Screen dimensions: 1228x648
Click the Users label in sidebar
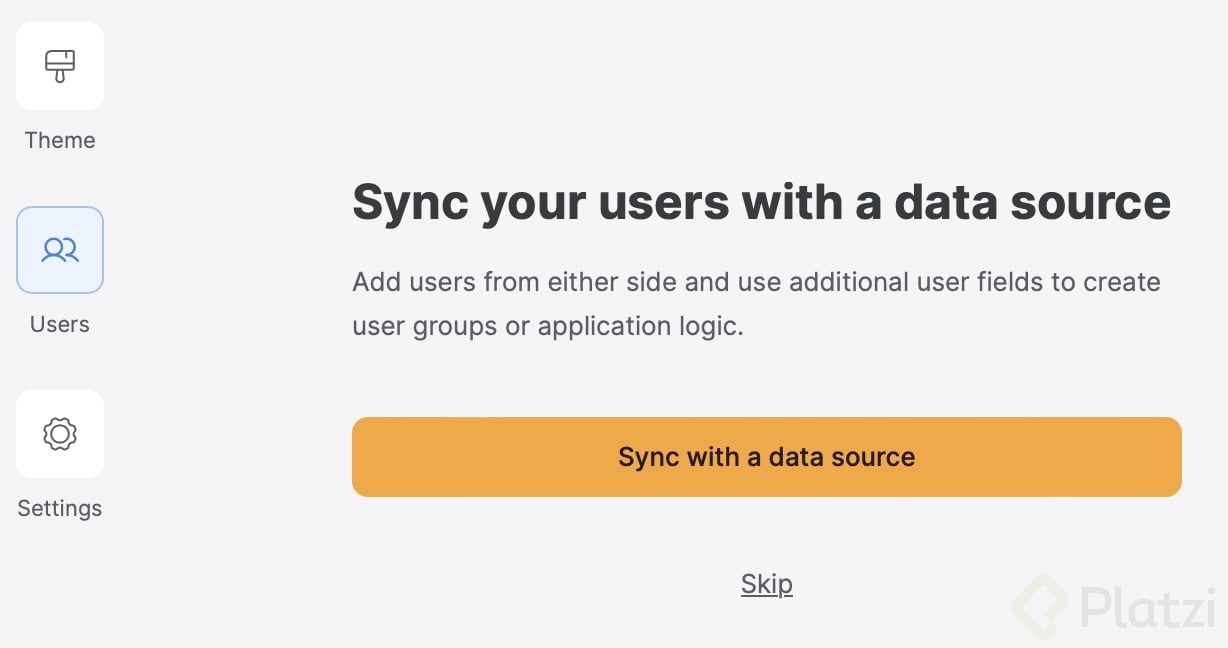point(60,324)
